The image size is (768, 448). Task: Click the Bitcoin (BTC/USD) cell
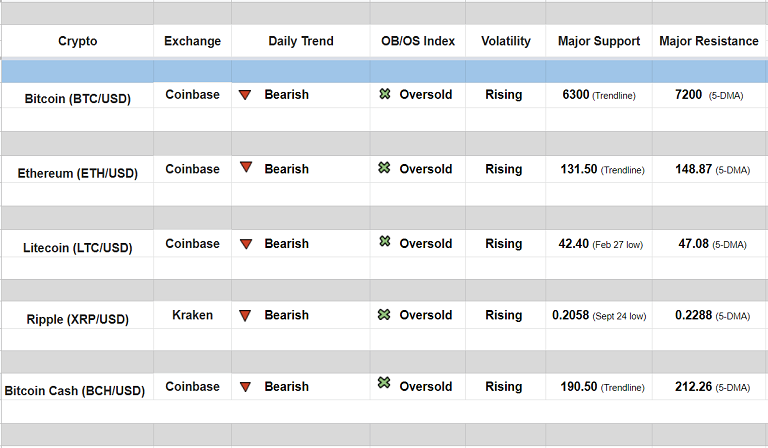[78, 97]
